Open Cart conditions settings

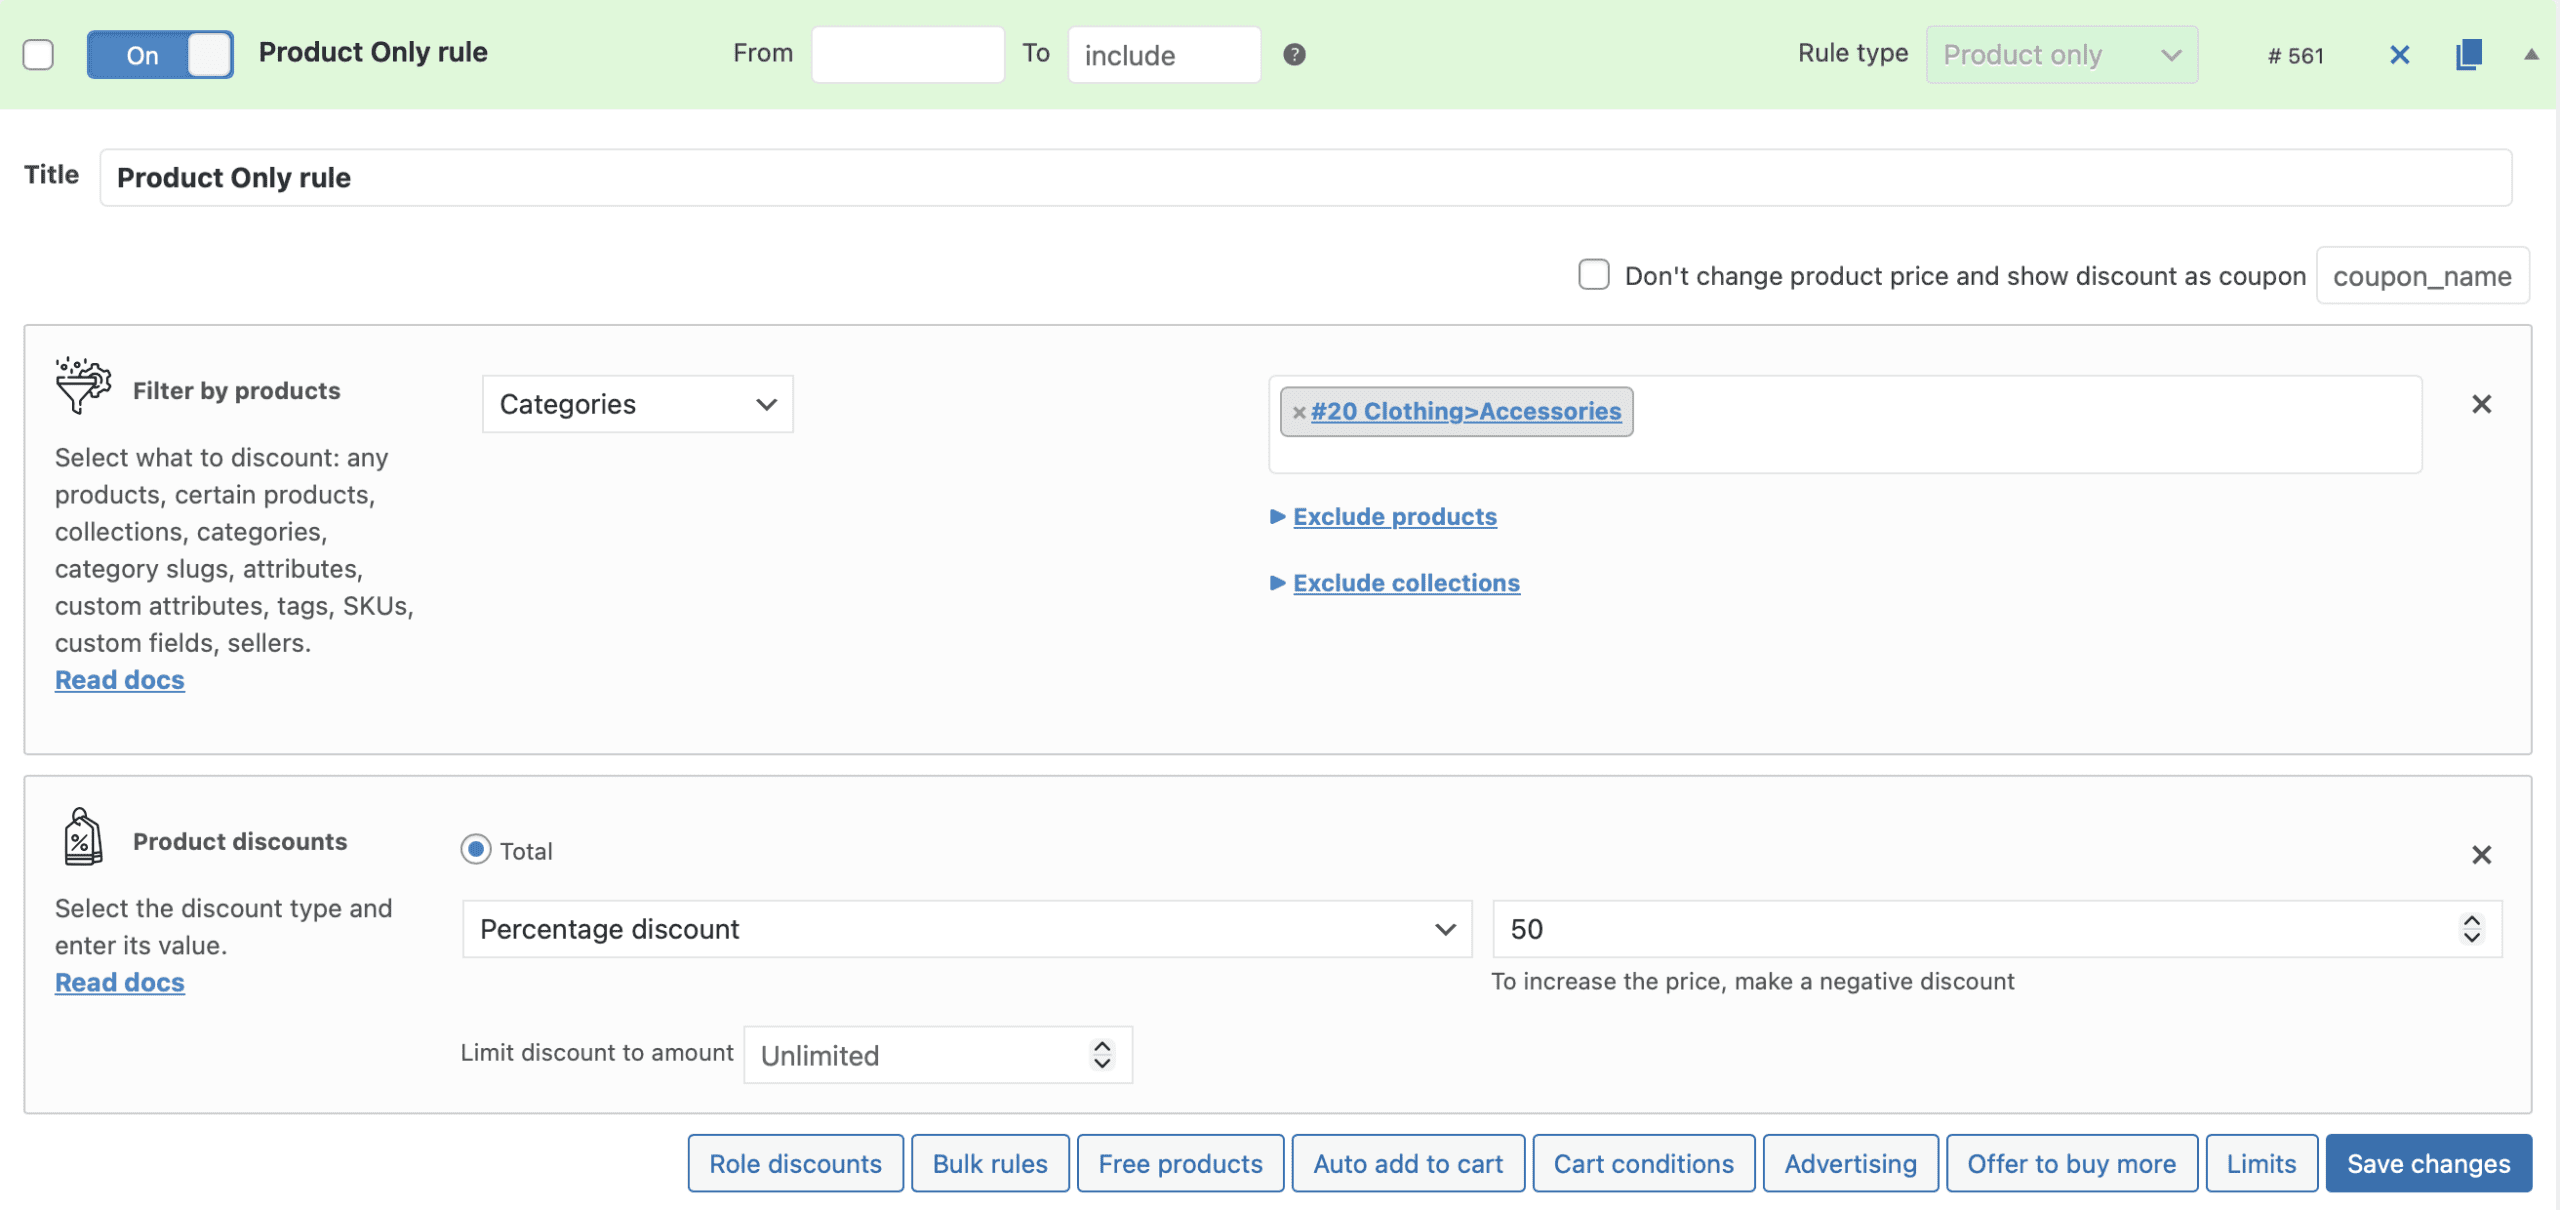point(1643,1163)
